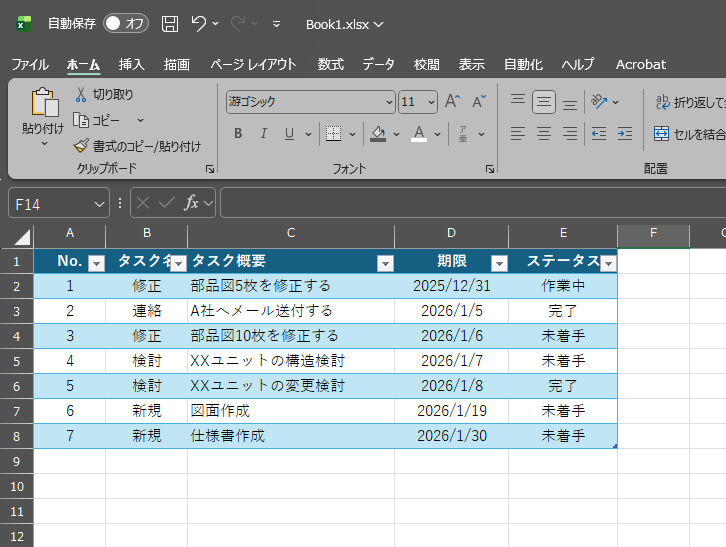The image size is (726, 547).
Task: Click the 折り返して wrap text button
Action: pyautogui.click(x=689, y=101)
